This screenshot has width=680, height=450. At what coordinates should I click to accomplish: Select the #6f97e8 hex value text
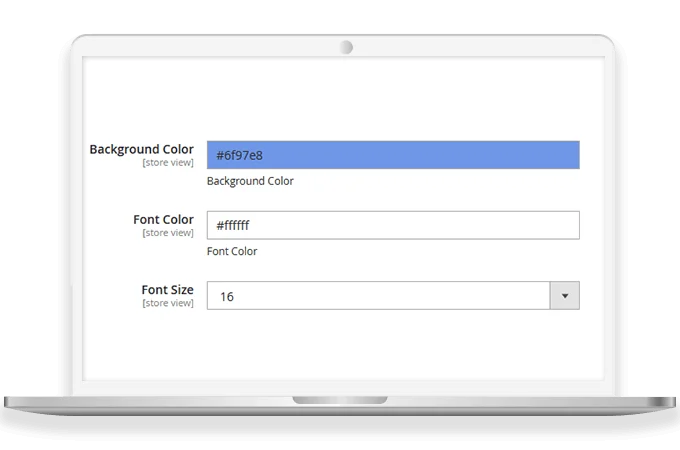[239, 155]
